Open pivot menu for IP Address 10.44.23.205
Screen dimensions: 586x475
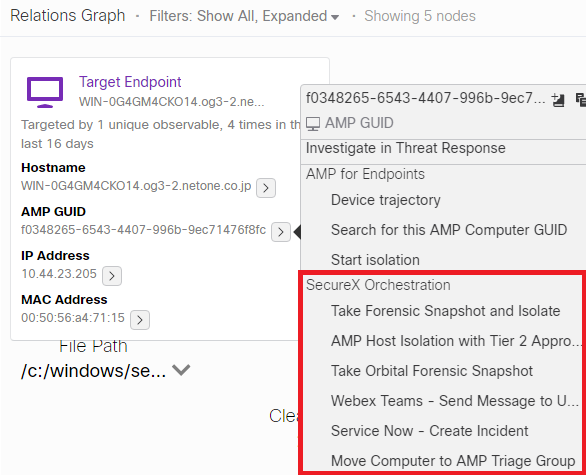(x=112, y=276)
